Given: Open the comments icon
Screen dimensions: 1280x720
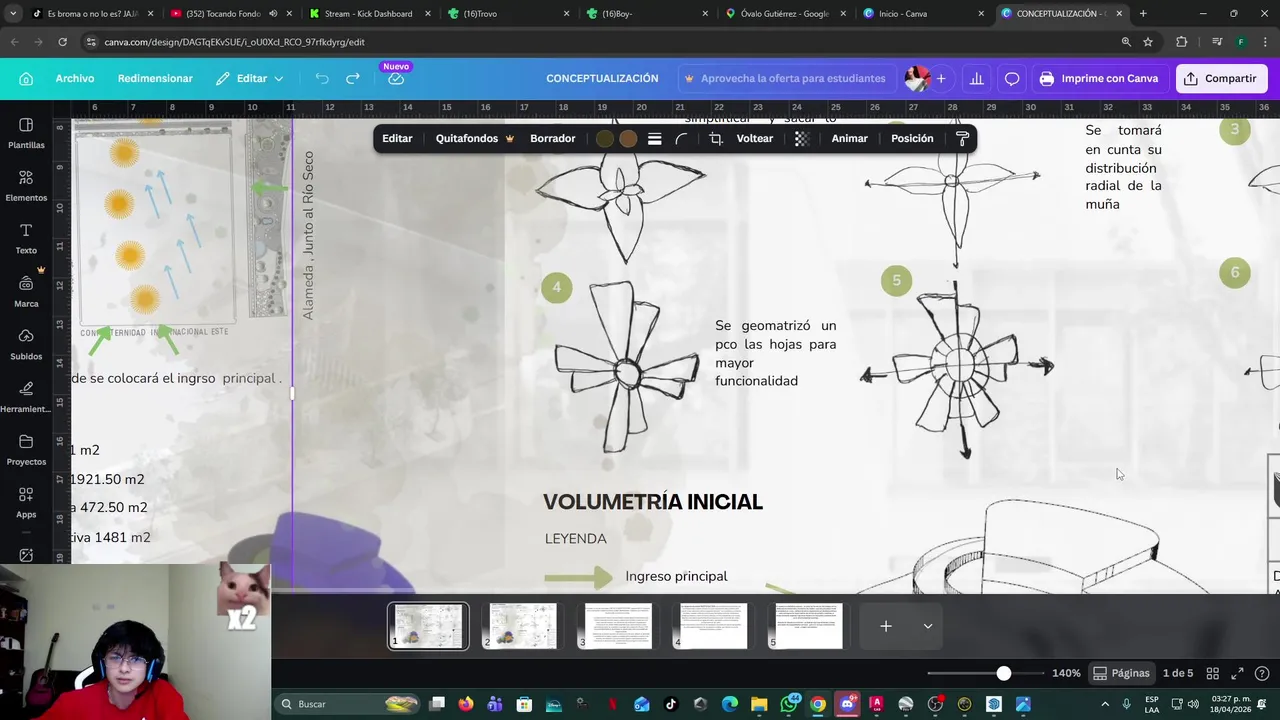Looking at the screenshot, I should pyautogui.click(x=1012, y=79).
